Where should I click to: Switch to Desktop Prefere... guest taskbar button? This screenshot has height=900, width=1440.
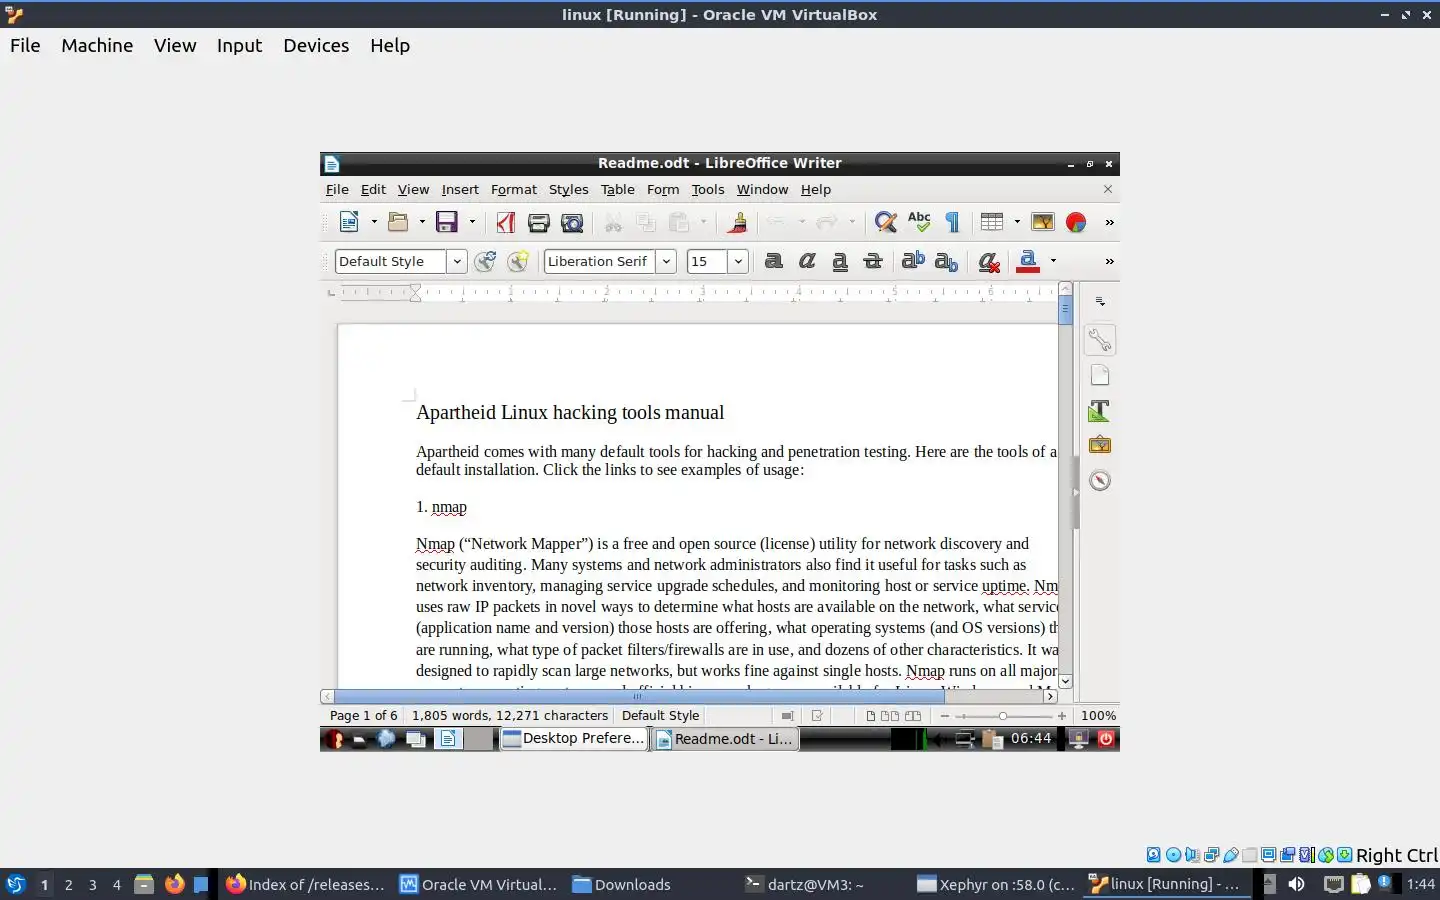tap(573, 739)
